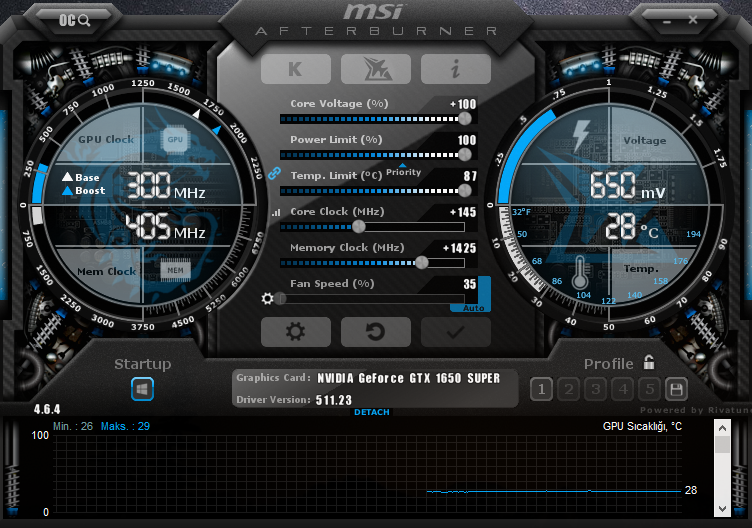Show the information i button
Image resolution: width=752 pixels, height=528 pixels.
tap(456, 69)
